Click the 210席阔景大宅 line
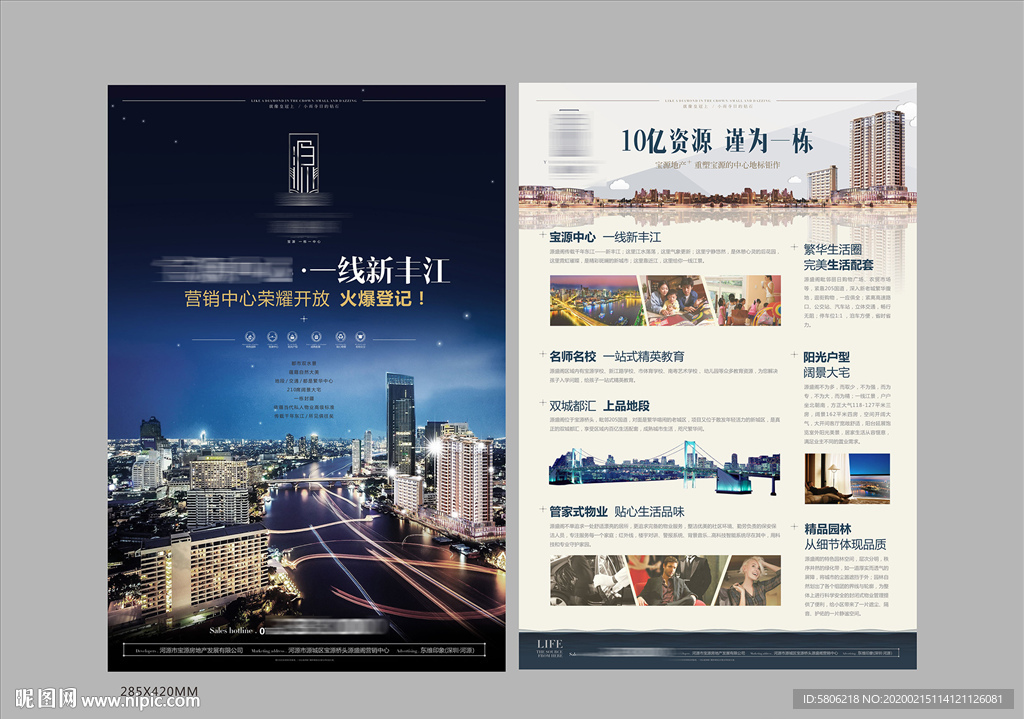1024x719 pixels. 304,389
